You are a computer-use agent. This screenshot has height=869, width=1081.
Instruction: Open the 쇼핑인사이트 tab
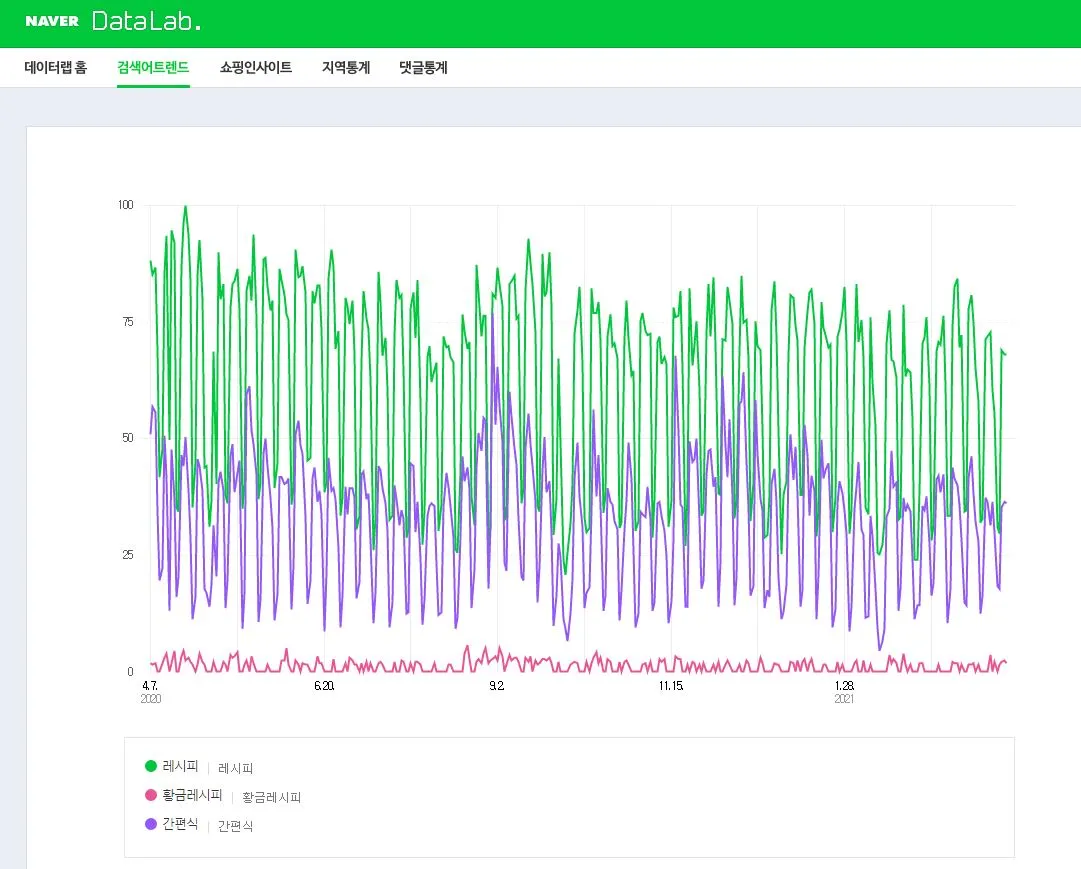pos(256,68)
